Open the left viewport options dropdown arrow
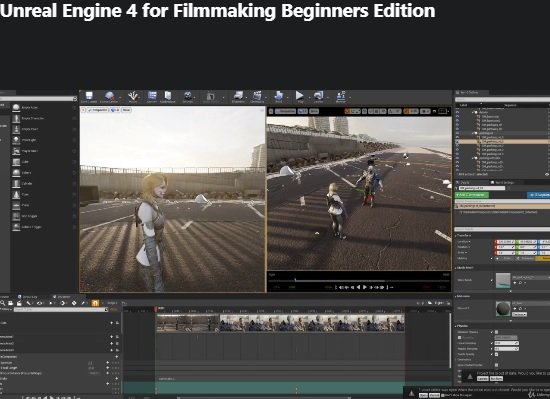550x399 pixels. [x=83, y=110]
